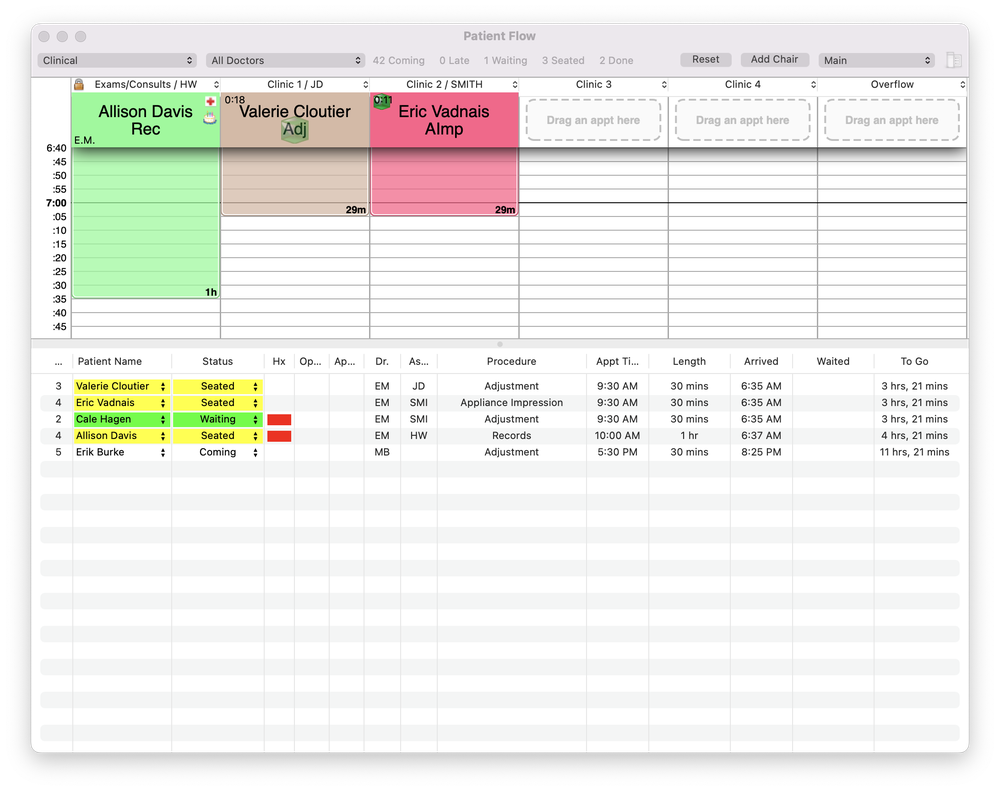Viewport: 1000px width, 791px height.
Task: Open the Clinic 3 chair dropdown
Action: click(x=664, y=84)
